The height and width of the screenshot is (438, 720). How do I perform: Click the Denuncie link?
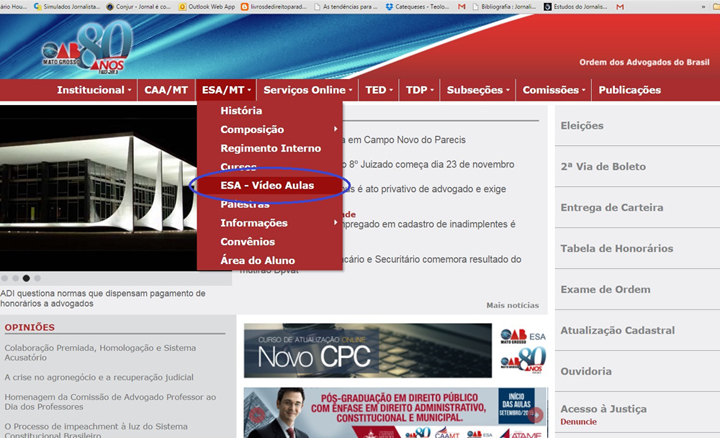579,421
